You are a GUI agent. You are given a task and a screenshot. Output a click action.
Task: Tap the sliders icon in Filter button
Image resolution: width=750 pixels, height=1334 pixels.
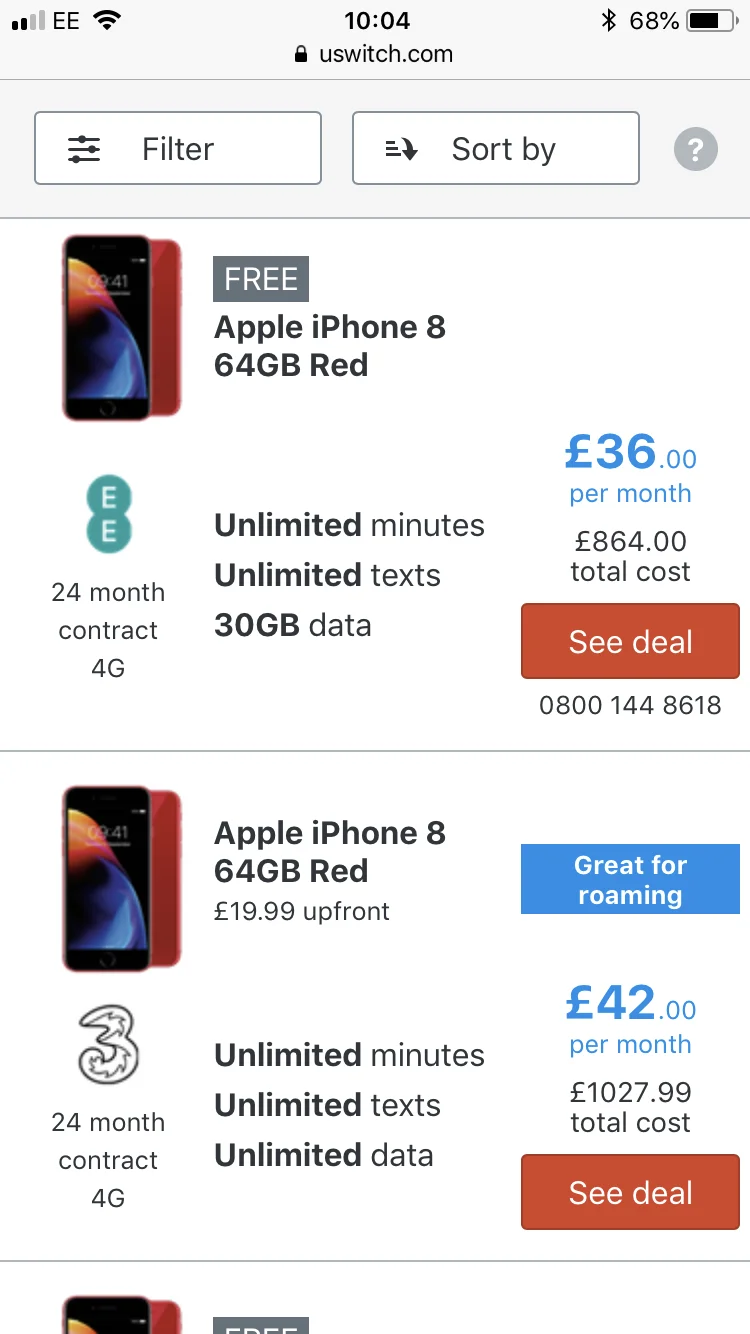pyautogui.click(x=84, y=149)
